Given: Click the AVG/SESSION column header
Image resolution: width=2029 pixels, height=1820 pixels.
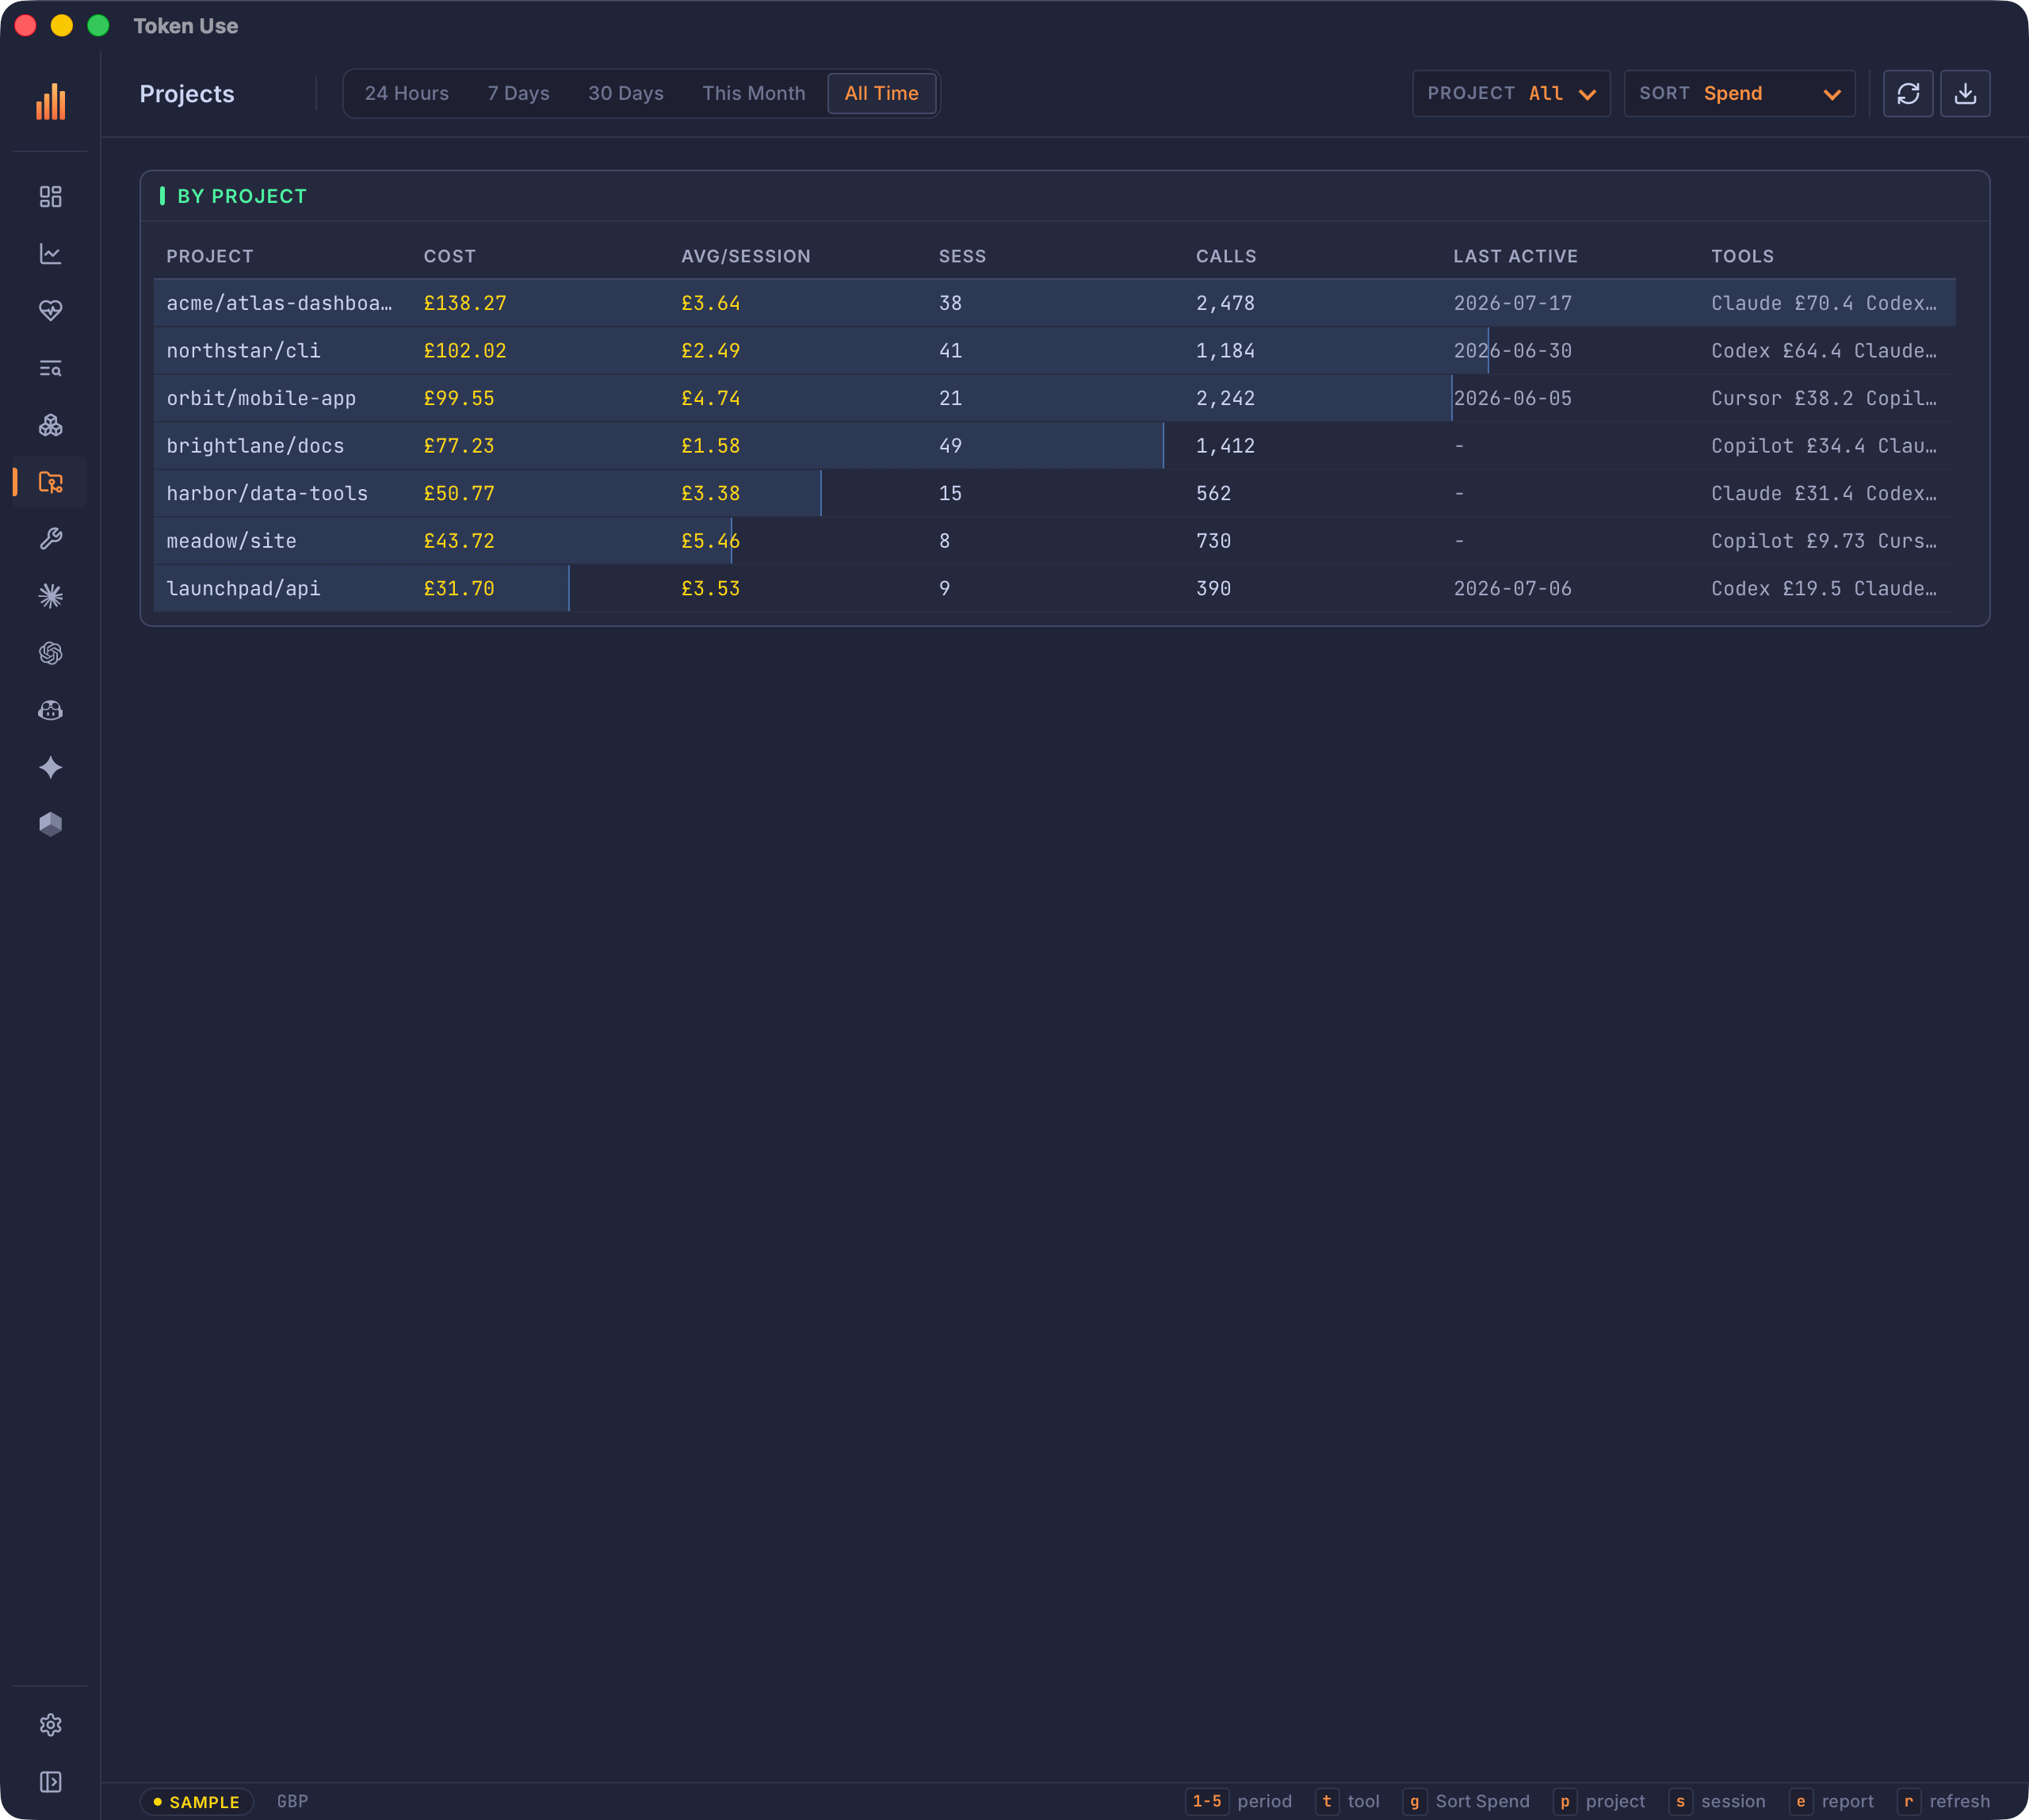Looking at the screenshot, I should coord(746,256).
